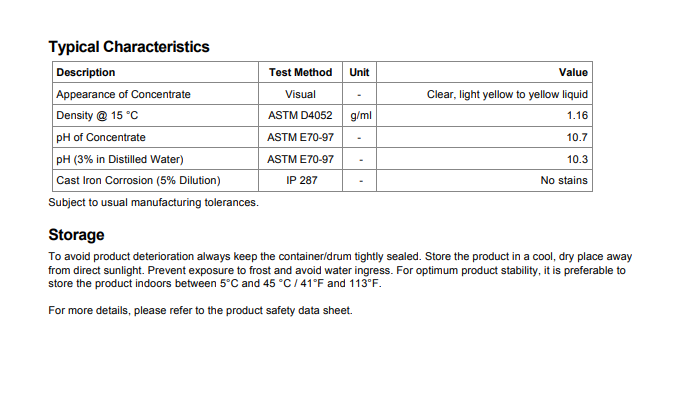Click the Typical Characteristics heading
Image resolution: width=692 pixels, height=401 pixels.
(x=129, y=46)
